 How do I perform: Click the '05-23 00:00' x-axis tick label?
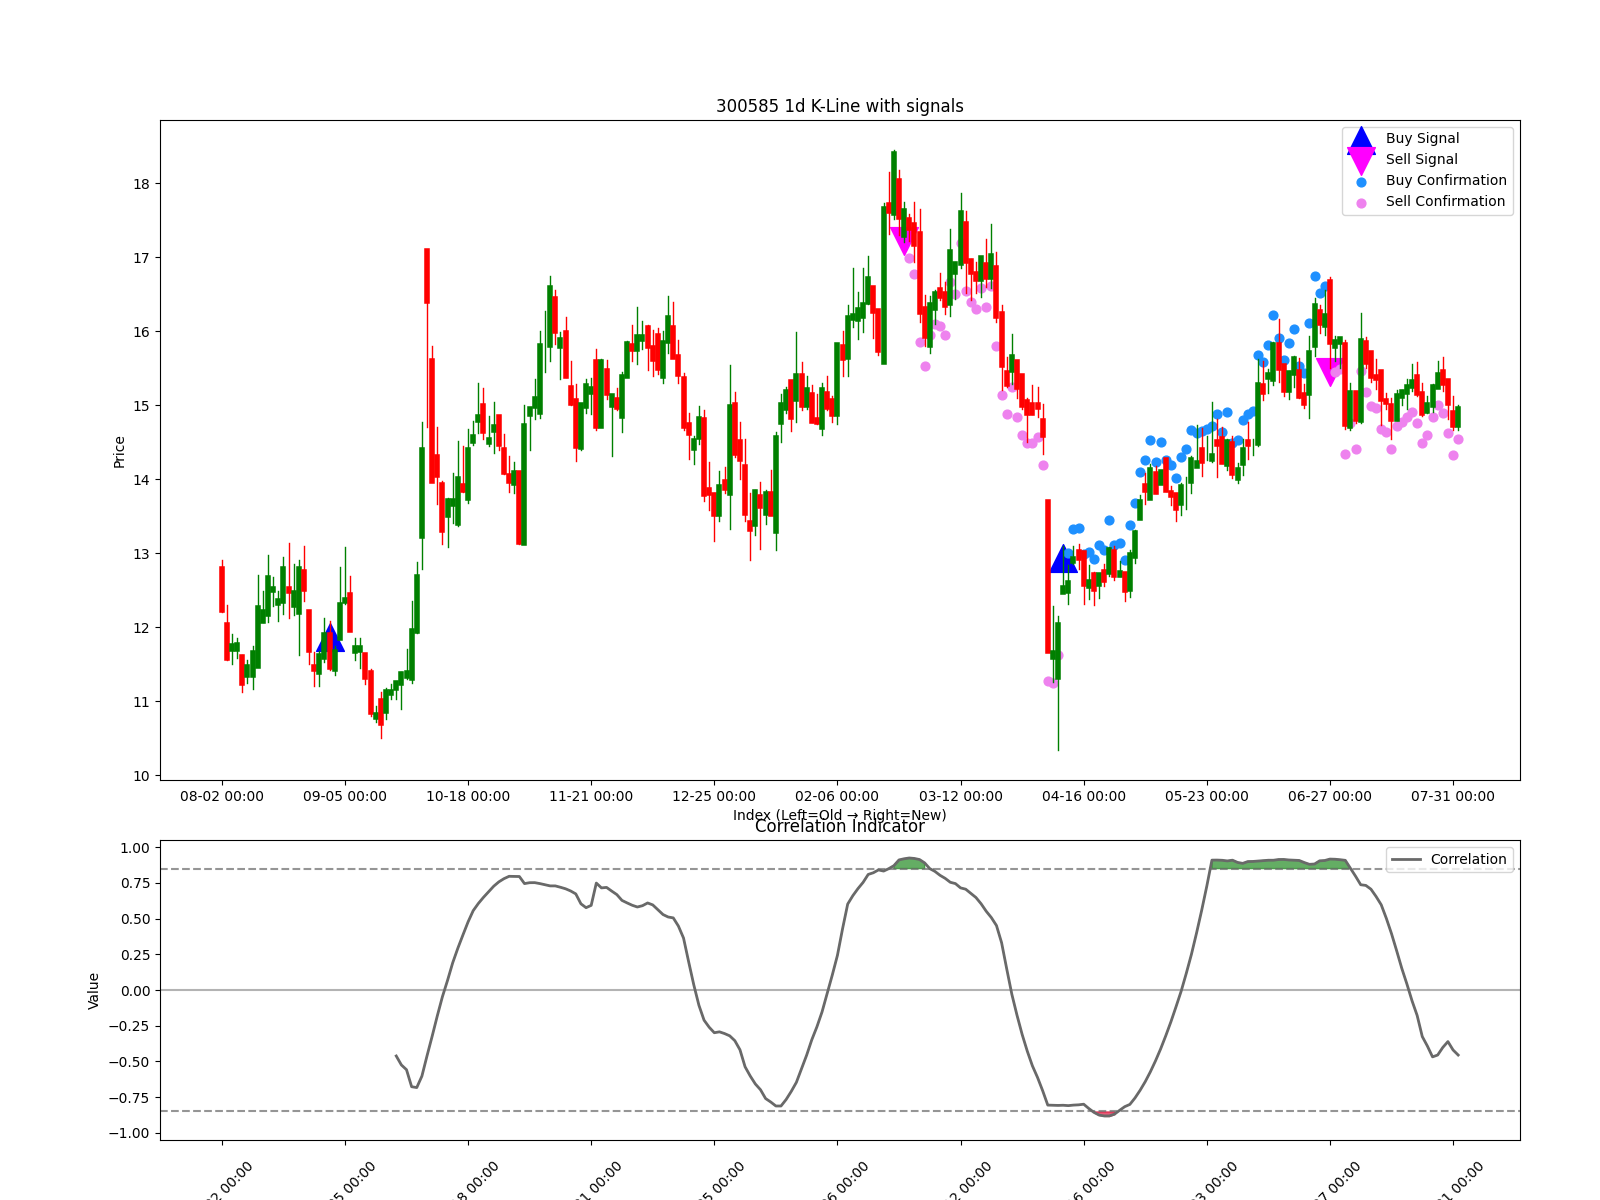[1207, 797]
